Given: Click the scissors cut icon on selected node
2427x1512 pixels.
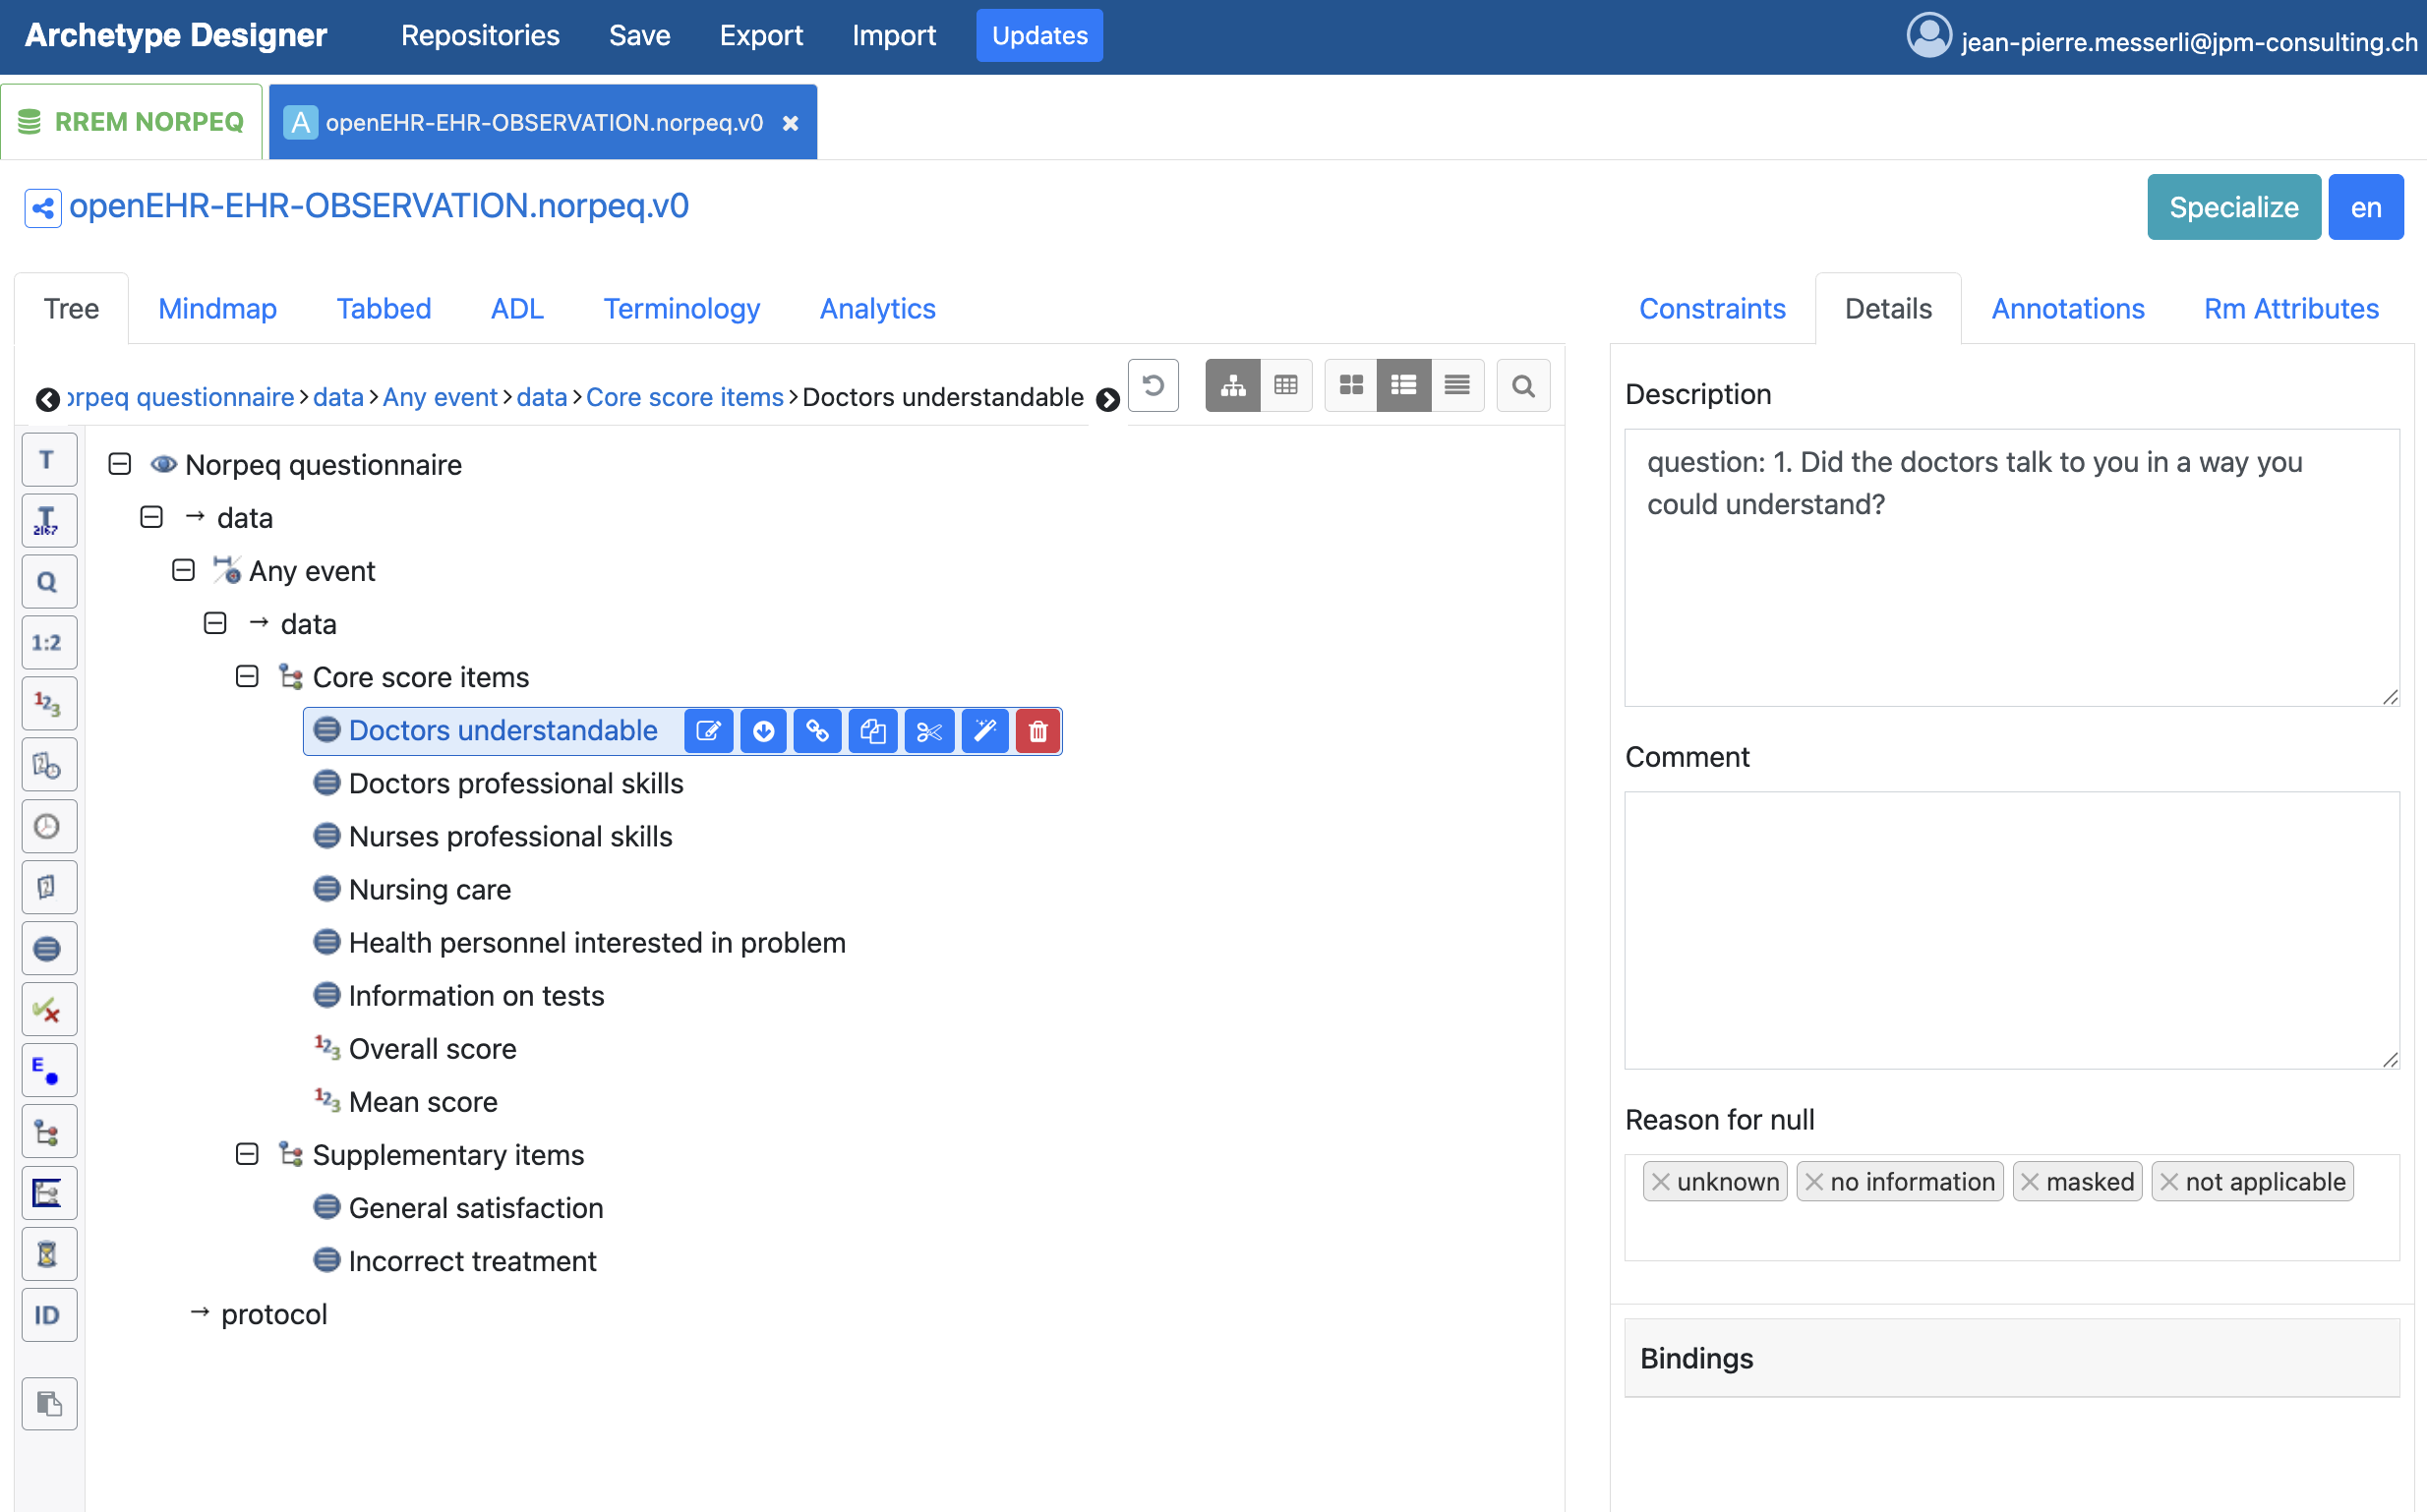Looking at the screenshot, I should (x=929, y=731).
